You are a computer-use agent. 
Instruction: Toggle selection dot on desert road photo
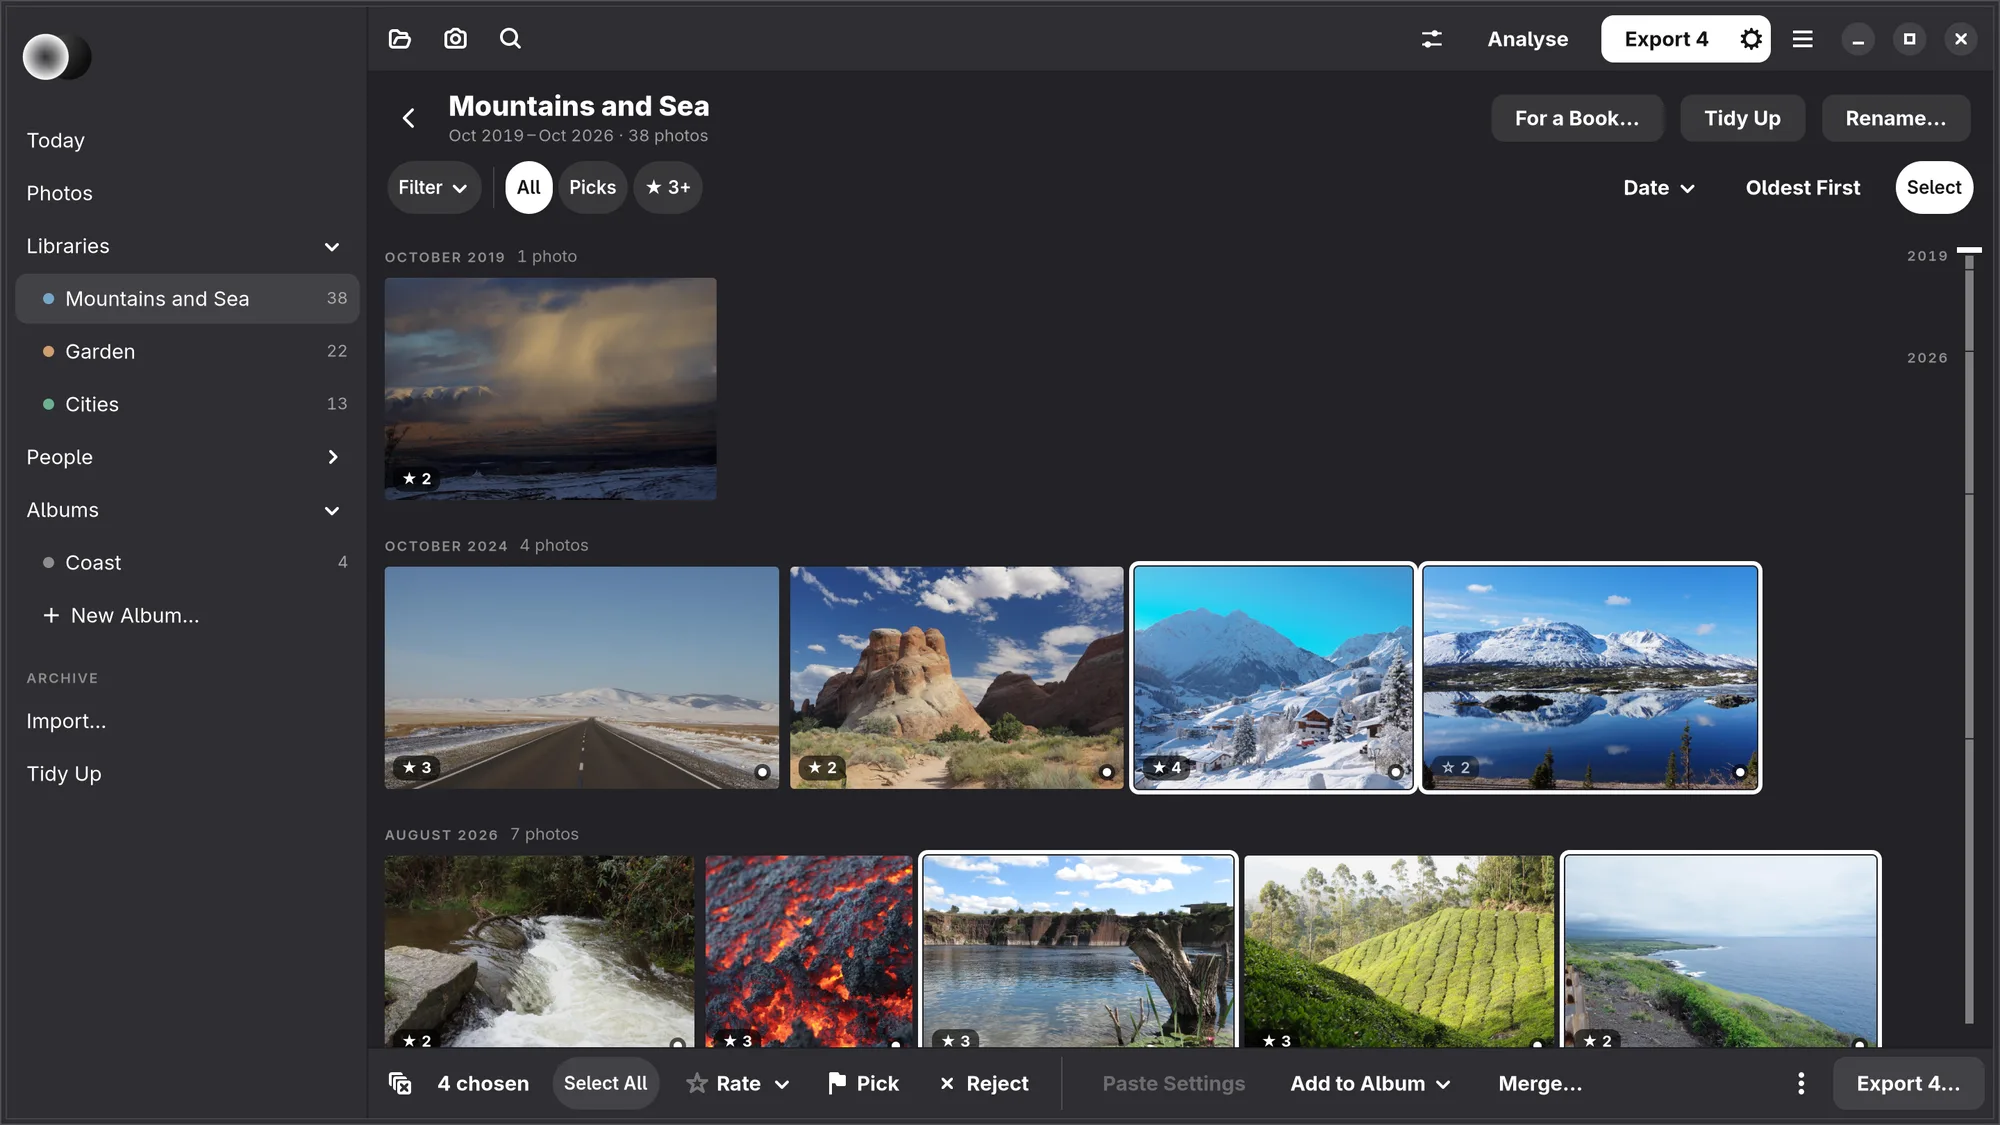click(x=762, y=771)
